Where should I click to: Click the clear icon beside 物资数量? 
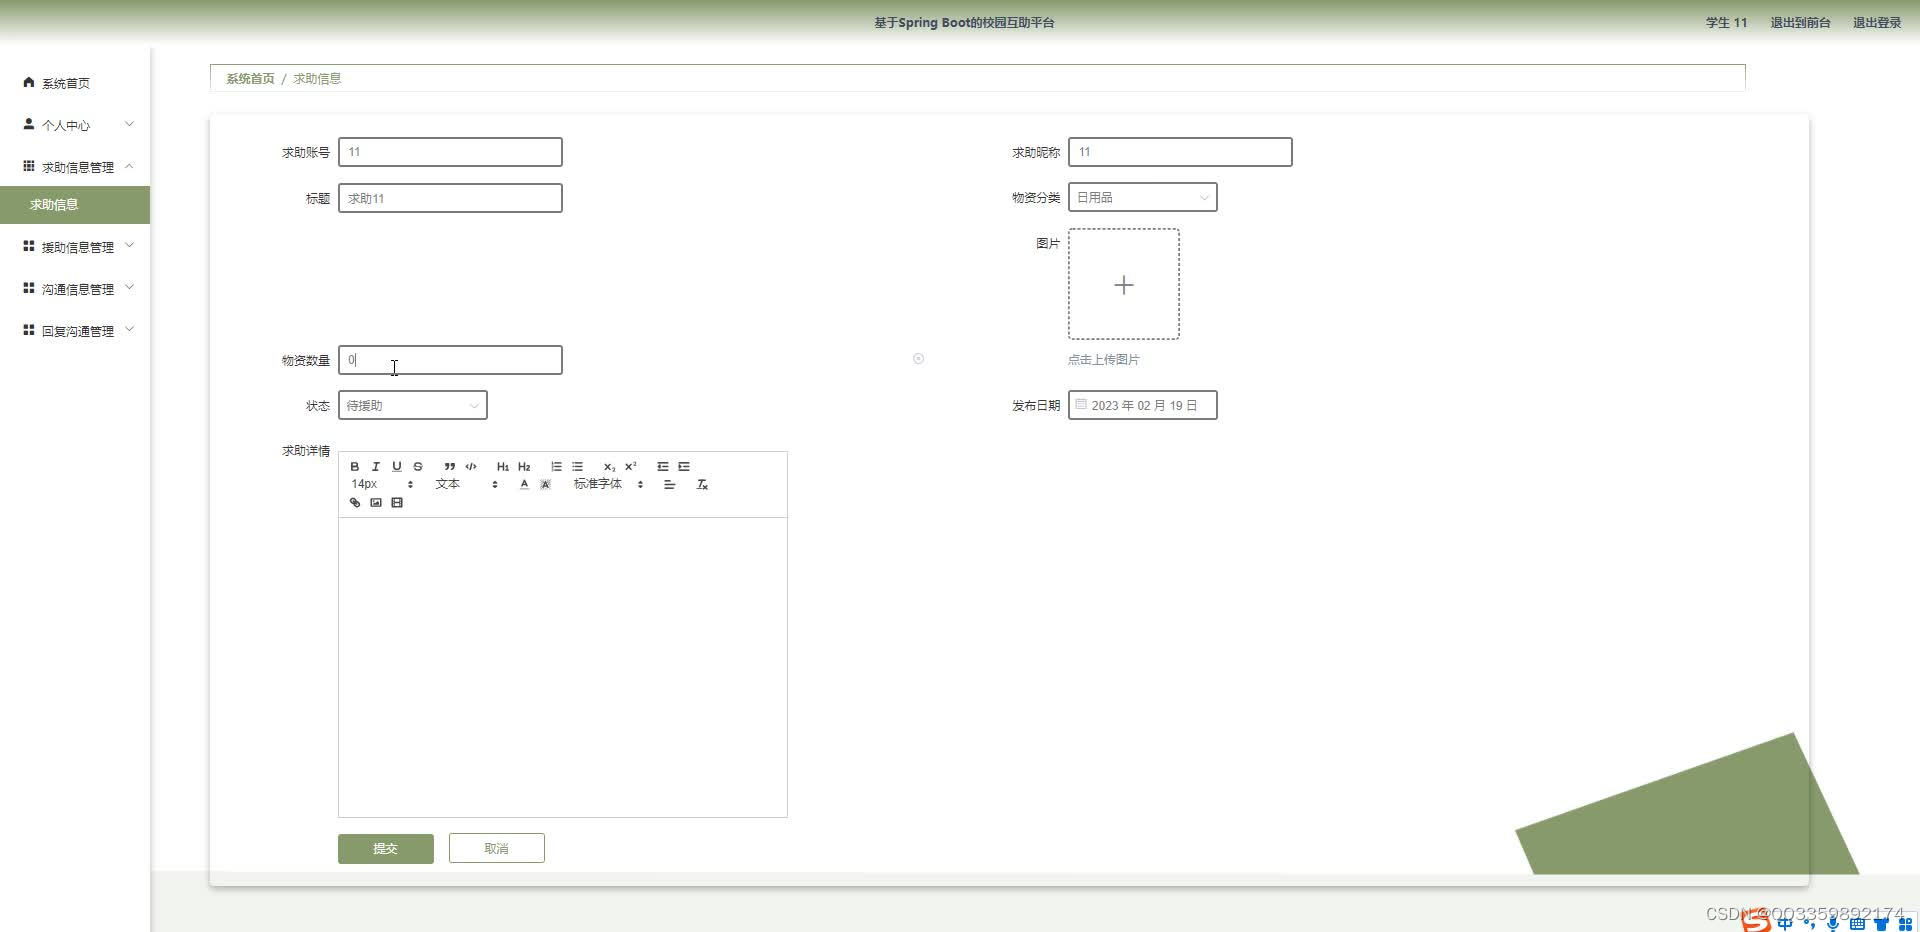(x=918, y=359)
